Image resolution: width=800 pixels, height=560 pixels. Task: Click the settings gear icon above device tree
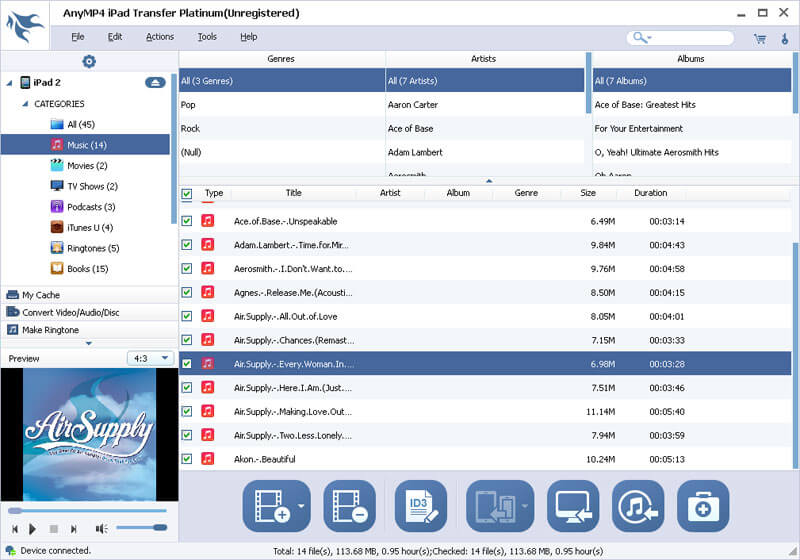pos(89,61)
